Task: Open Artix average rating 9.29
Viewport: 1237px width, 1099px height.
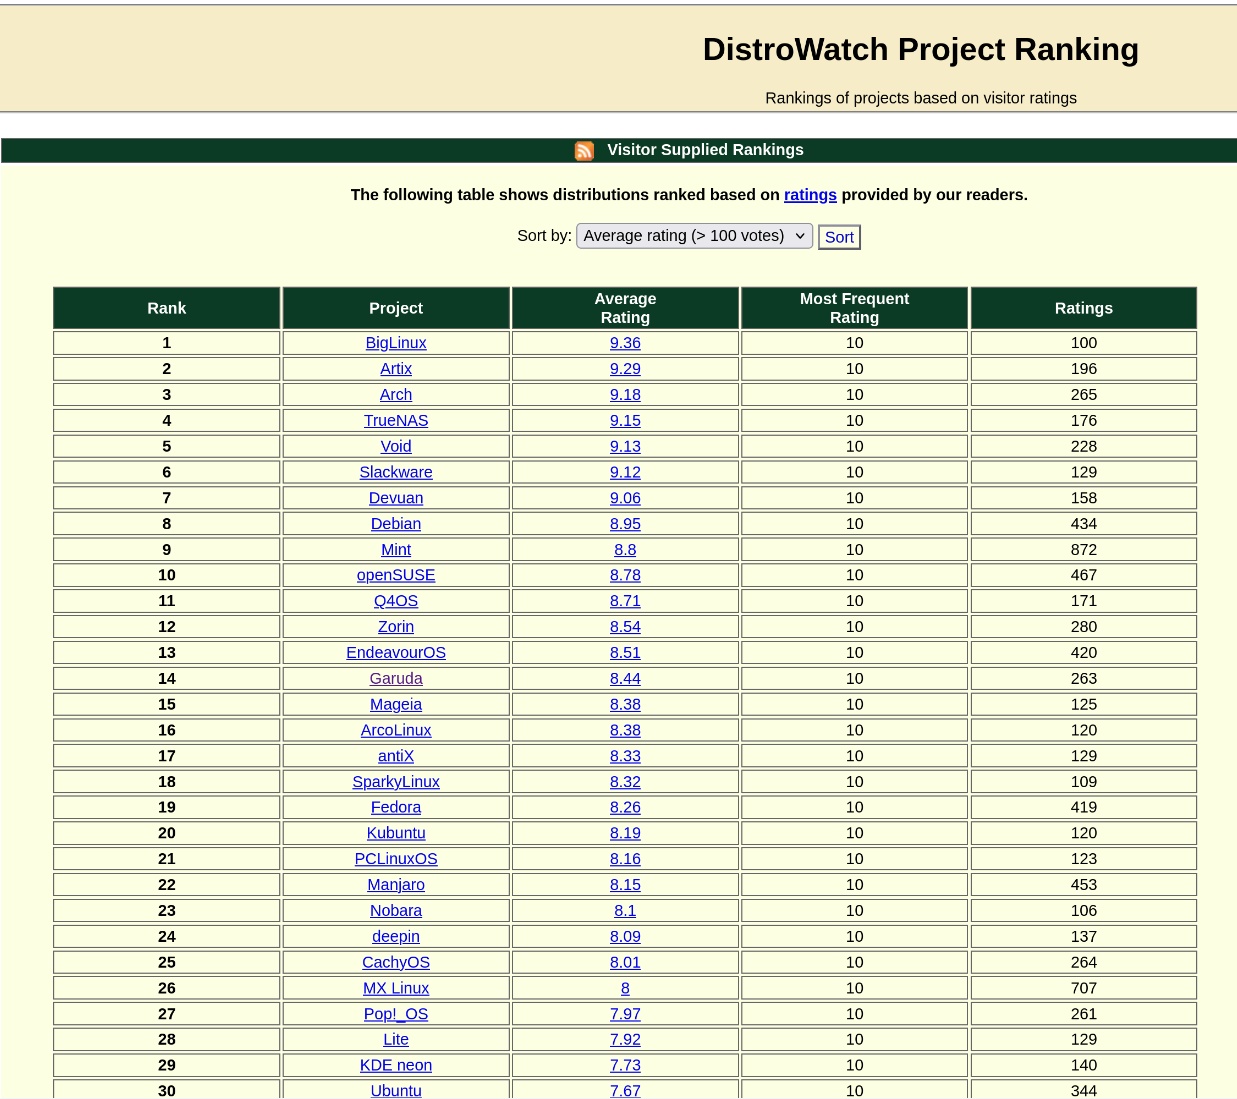Action: (625, 369)
